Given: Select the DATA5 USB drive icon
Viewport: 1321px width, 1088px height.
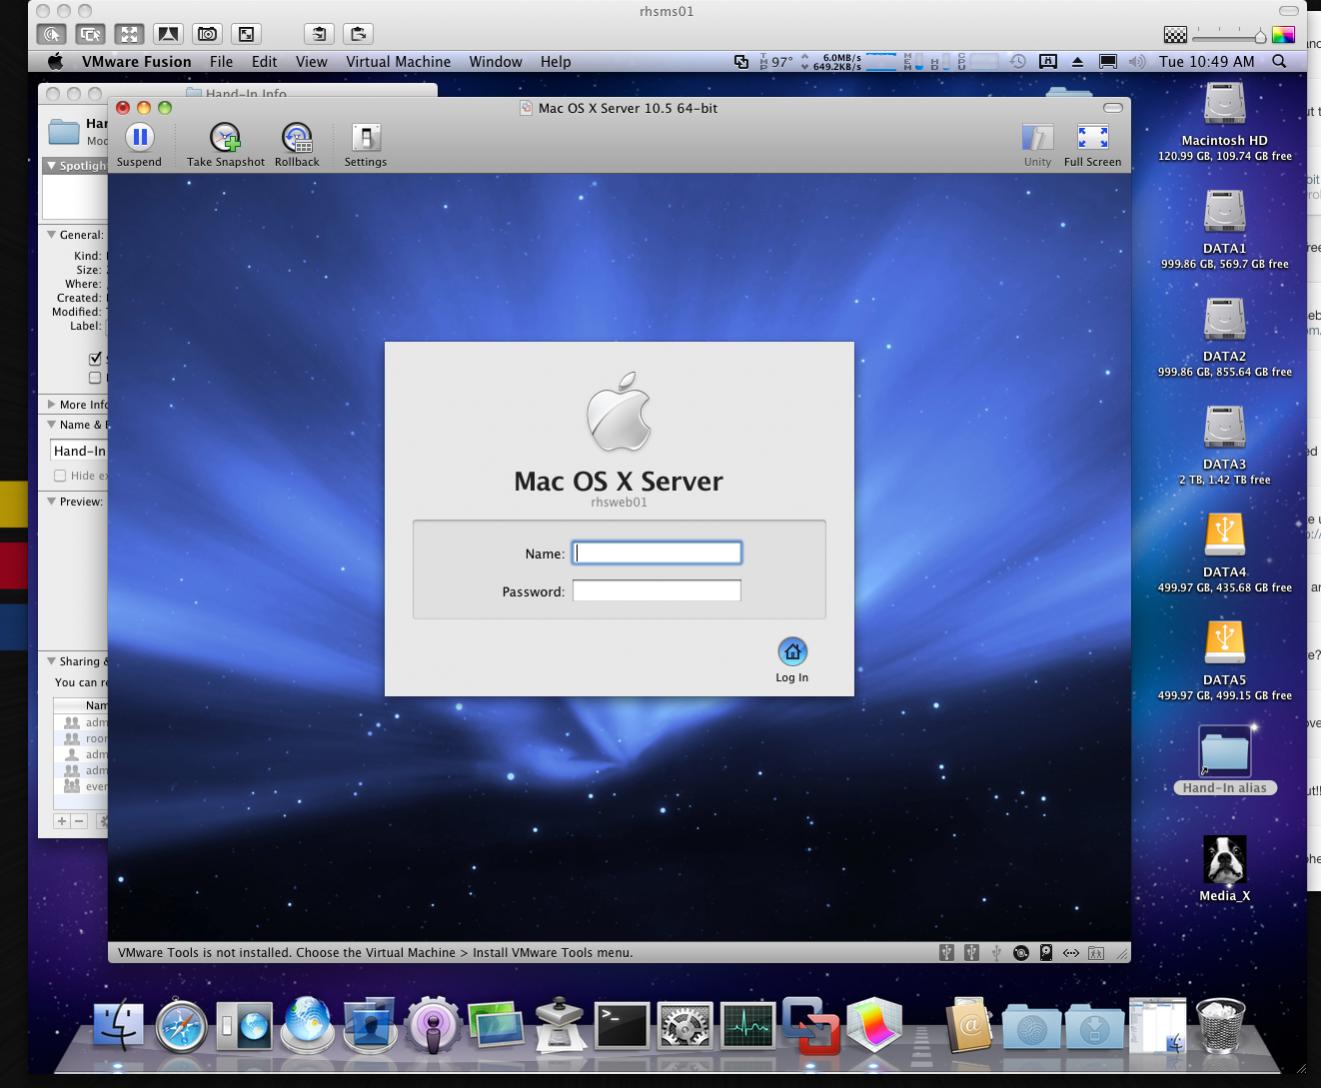Looking at the screenshot, I should (x=1224, y=644).
